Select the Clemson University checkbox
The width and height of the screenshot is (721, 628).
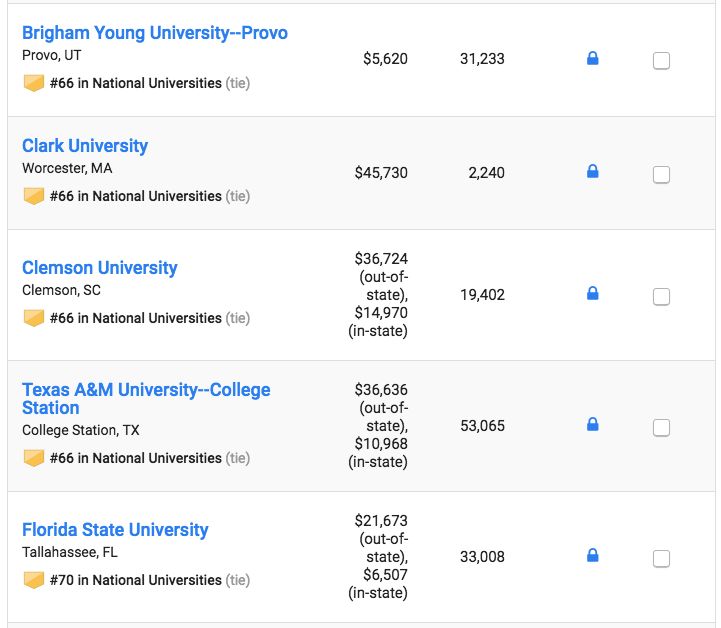(x=661, y=297)
